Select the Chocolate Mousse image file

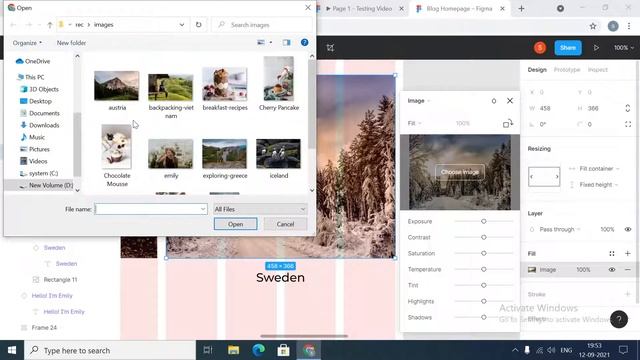117,147
